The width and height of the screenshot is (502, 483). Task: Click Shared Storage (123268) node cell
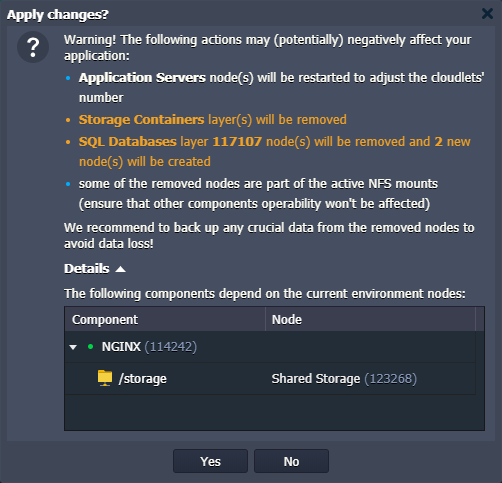coord(344,379)
